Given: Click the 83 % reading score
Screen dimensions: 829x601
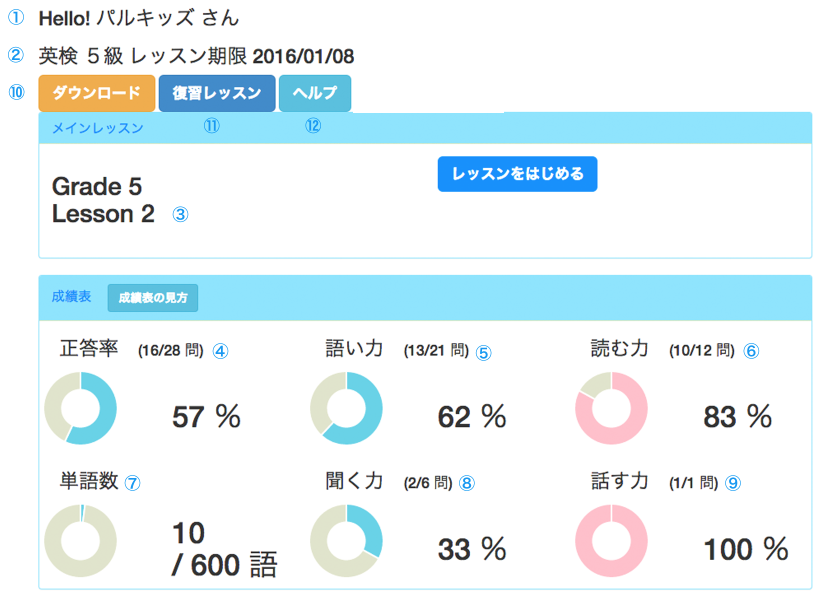Looking at the screenshot, I should [737, 416].
